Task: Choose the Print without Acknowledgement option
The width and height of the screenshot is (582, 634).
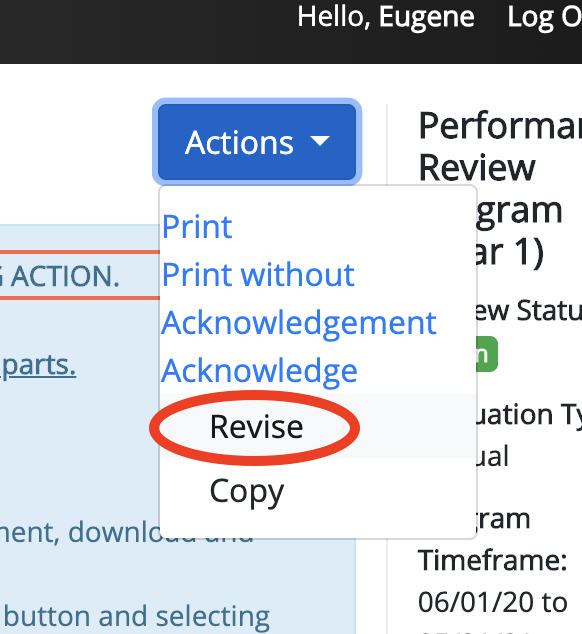Action: point(299,298)
